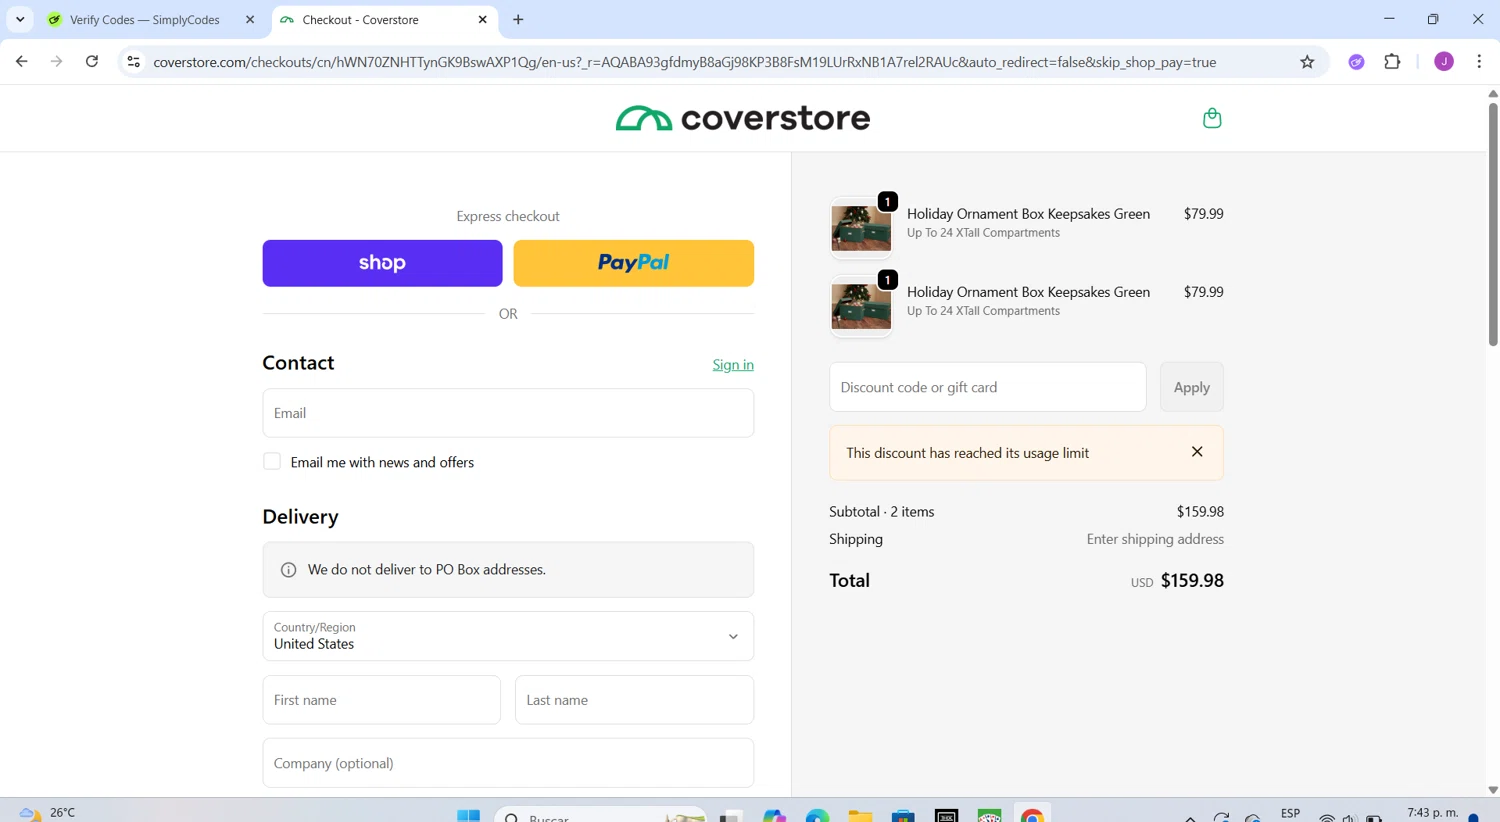1500x822 pixels.
Task: Click the first Ornament Box product thumbnail
Action: [861, 228]
